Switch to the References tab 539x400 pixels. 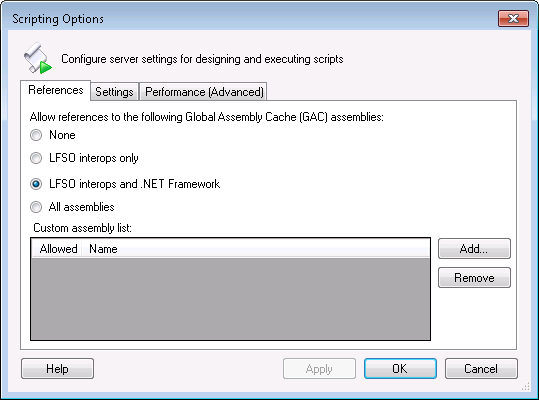56,90
